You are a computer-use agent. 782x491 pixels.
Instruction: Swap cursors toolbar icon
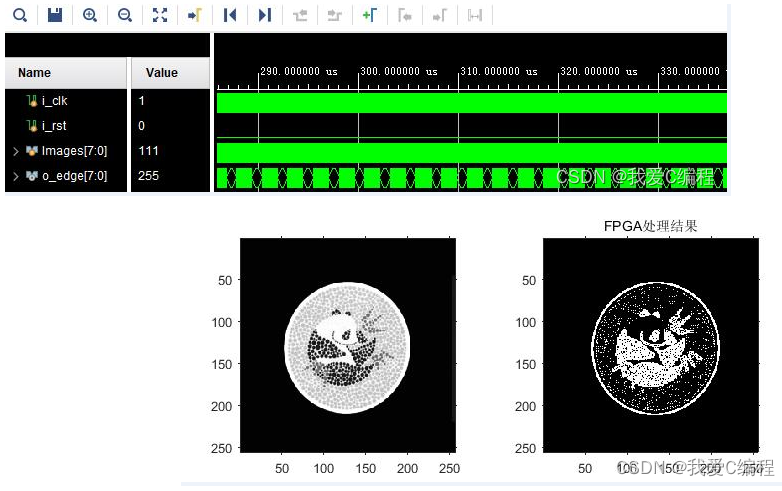[x=475, y=15]
